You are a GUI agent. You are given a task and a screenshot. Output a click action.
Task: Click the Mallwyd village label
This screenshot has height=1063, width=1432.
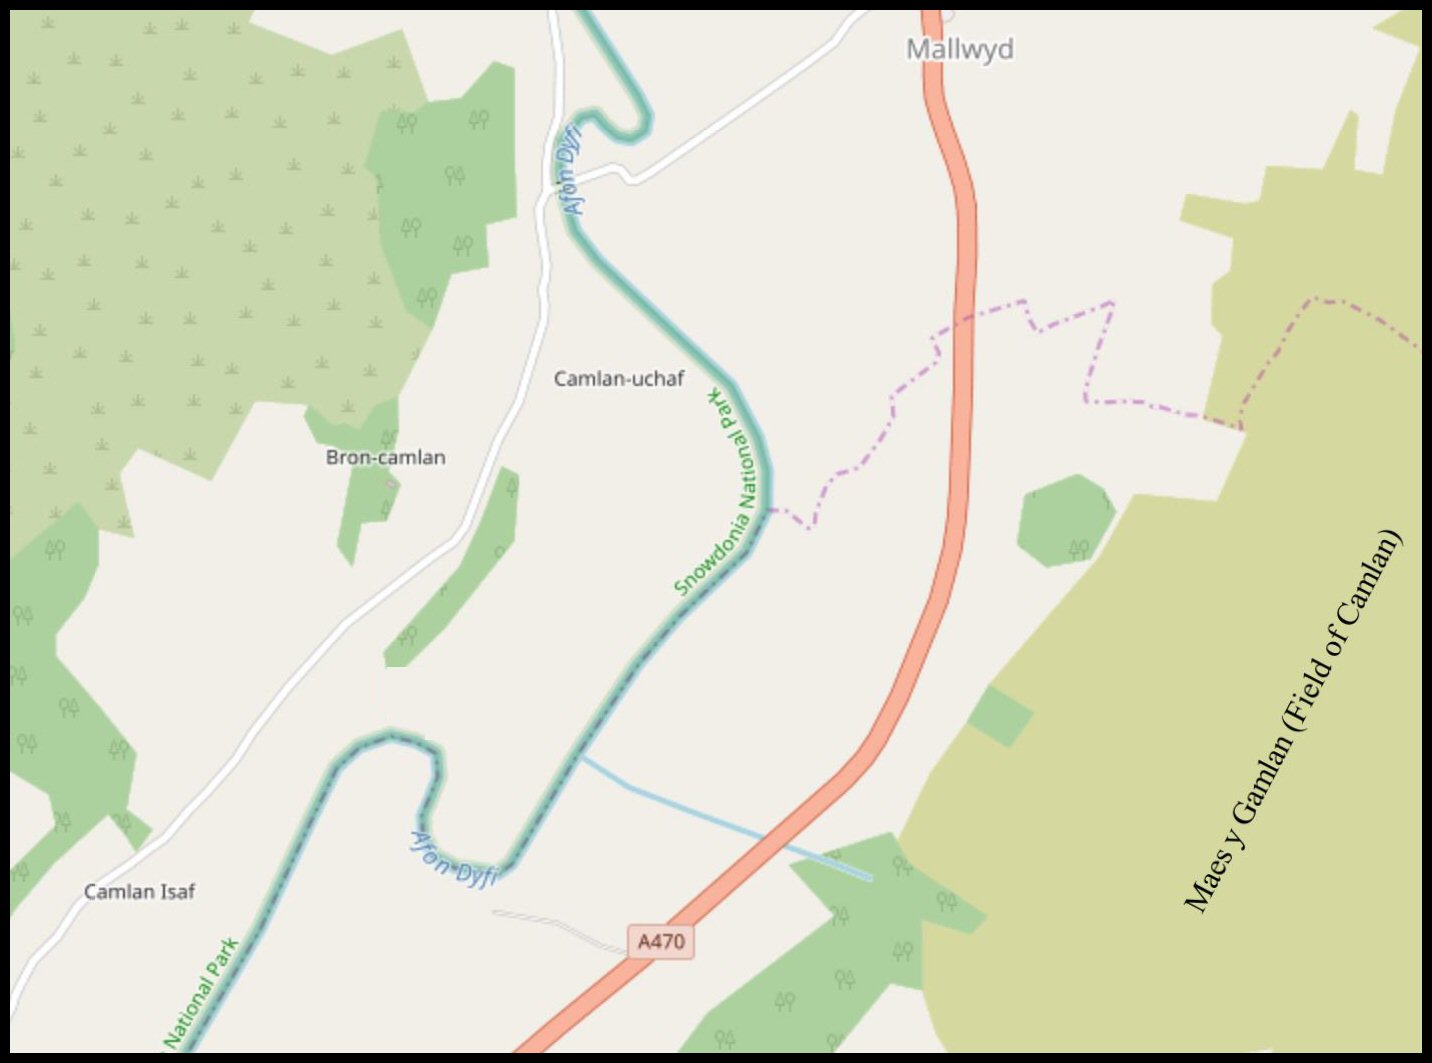tap(959, 49)
